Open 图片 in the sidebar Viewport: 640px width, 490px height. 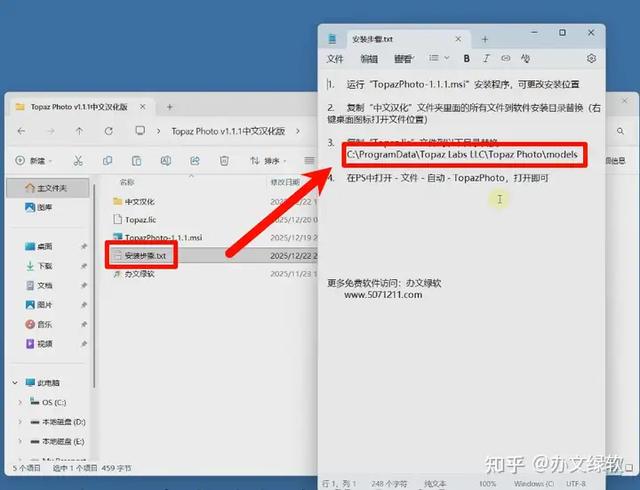pyautogui.click(x=40, y=305)
